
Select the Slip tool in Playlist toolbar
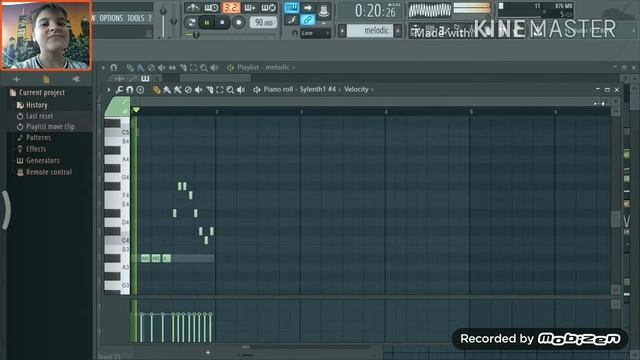coord(172,68)
